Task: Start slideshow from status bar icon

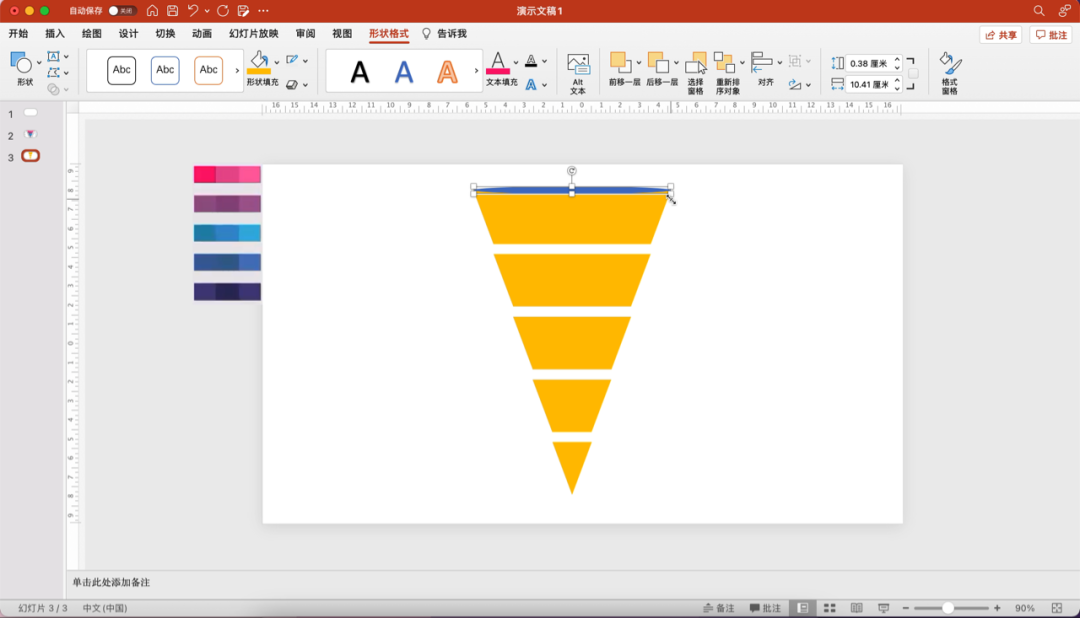Action: click(x=884, y=608)
